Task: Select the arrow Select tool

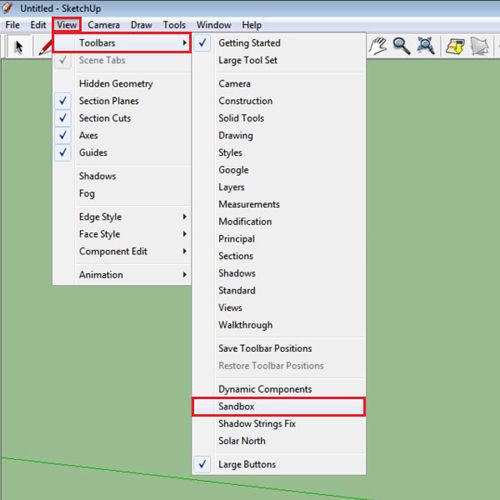Action: click(x=19, y=46)
